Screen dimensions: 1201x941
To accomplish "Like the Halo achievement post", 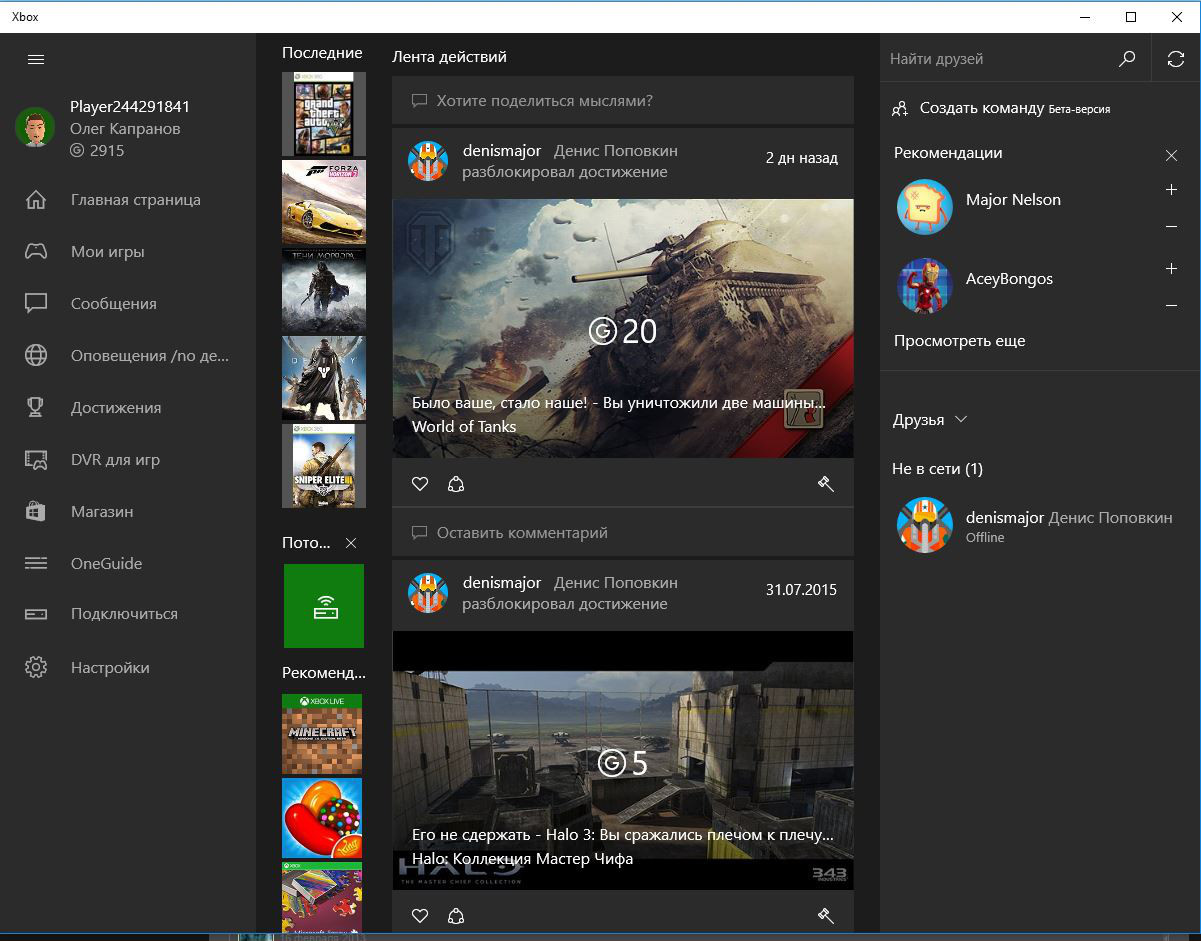I will (420, 916).
